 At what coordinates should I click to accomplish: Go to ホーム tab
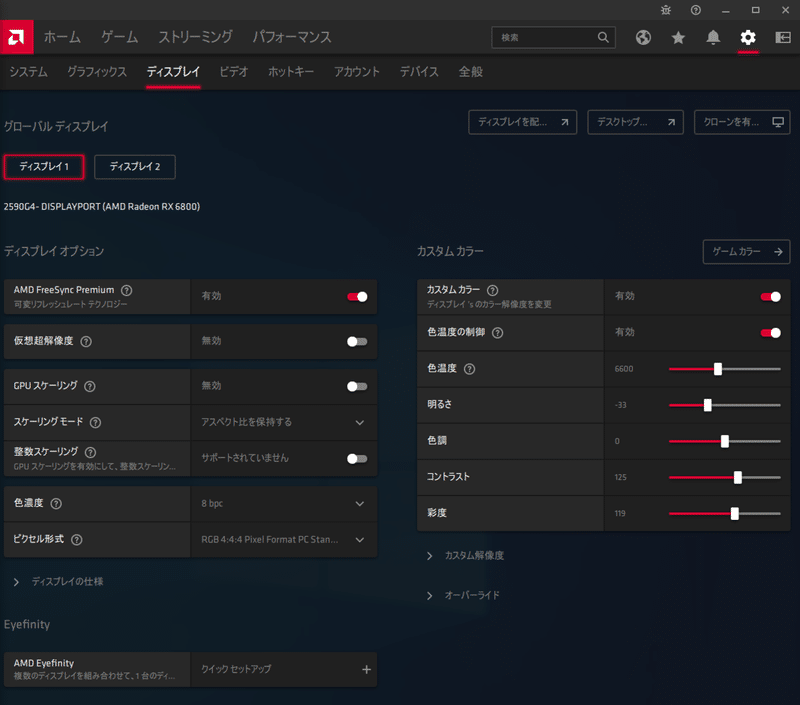62,37
